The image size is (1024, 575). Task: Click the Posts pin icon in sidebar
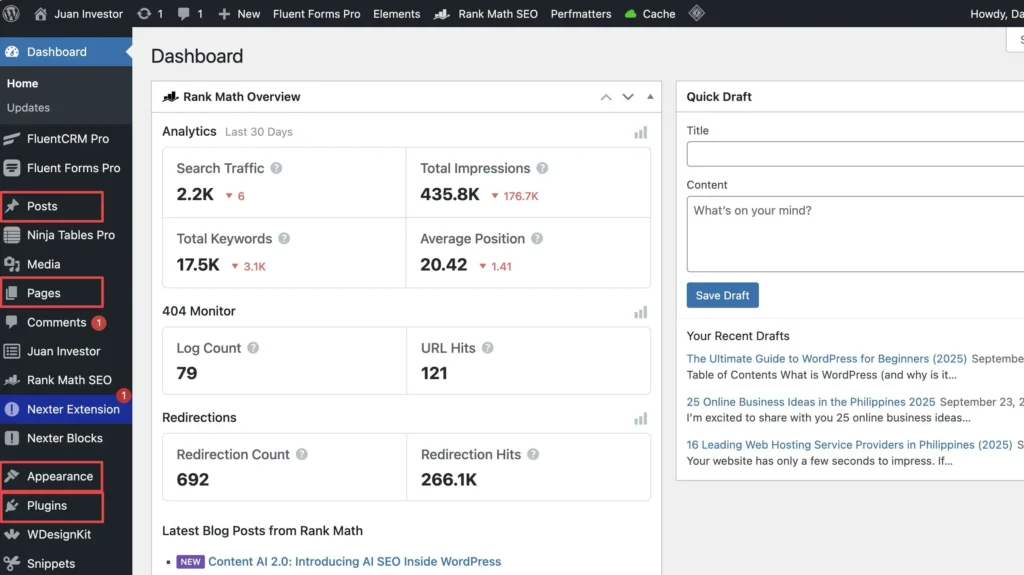click(x=12, y=206)
